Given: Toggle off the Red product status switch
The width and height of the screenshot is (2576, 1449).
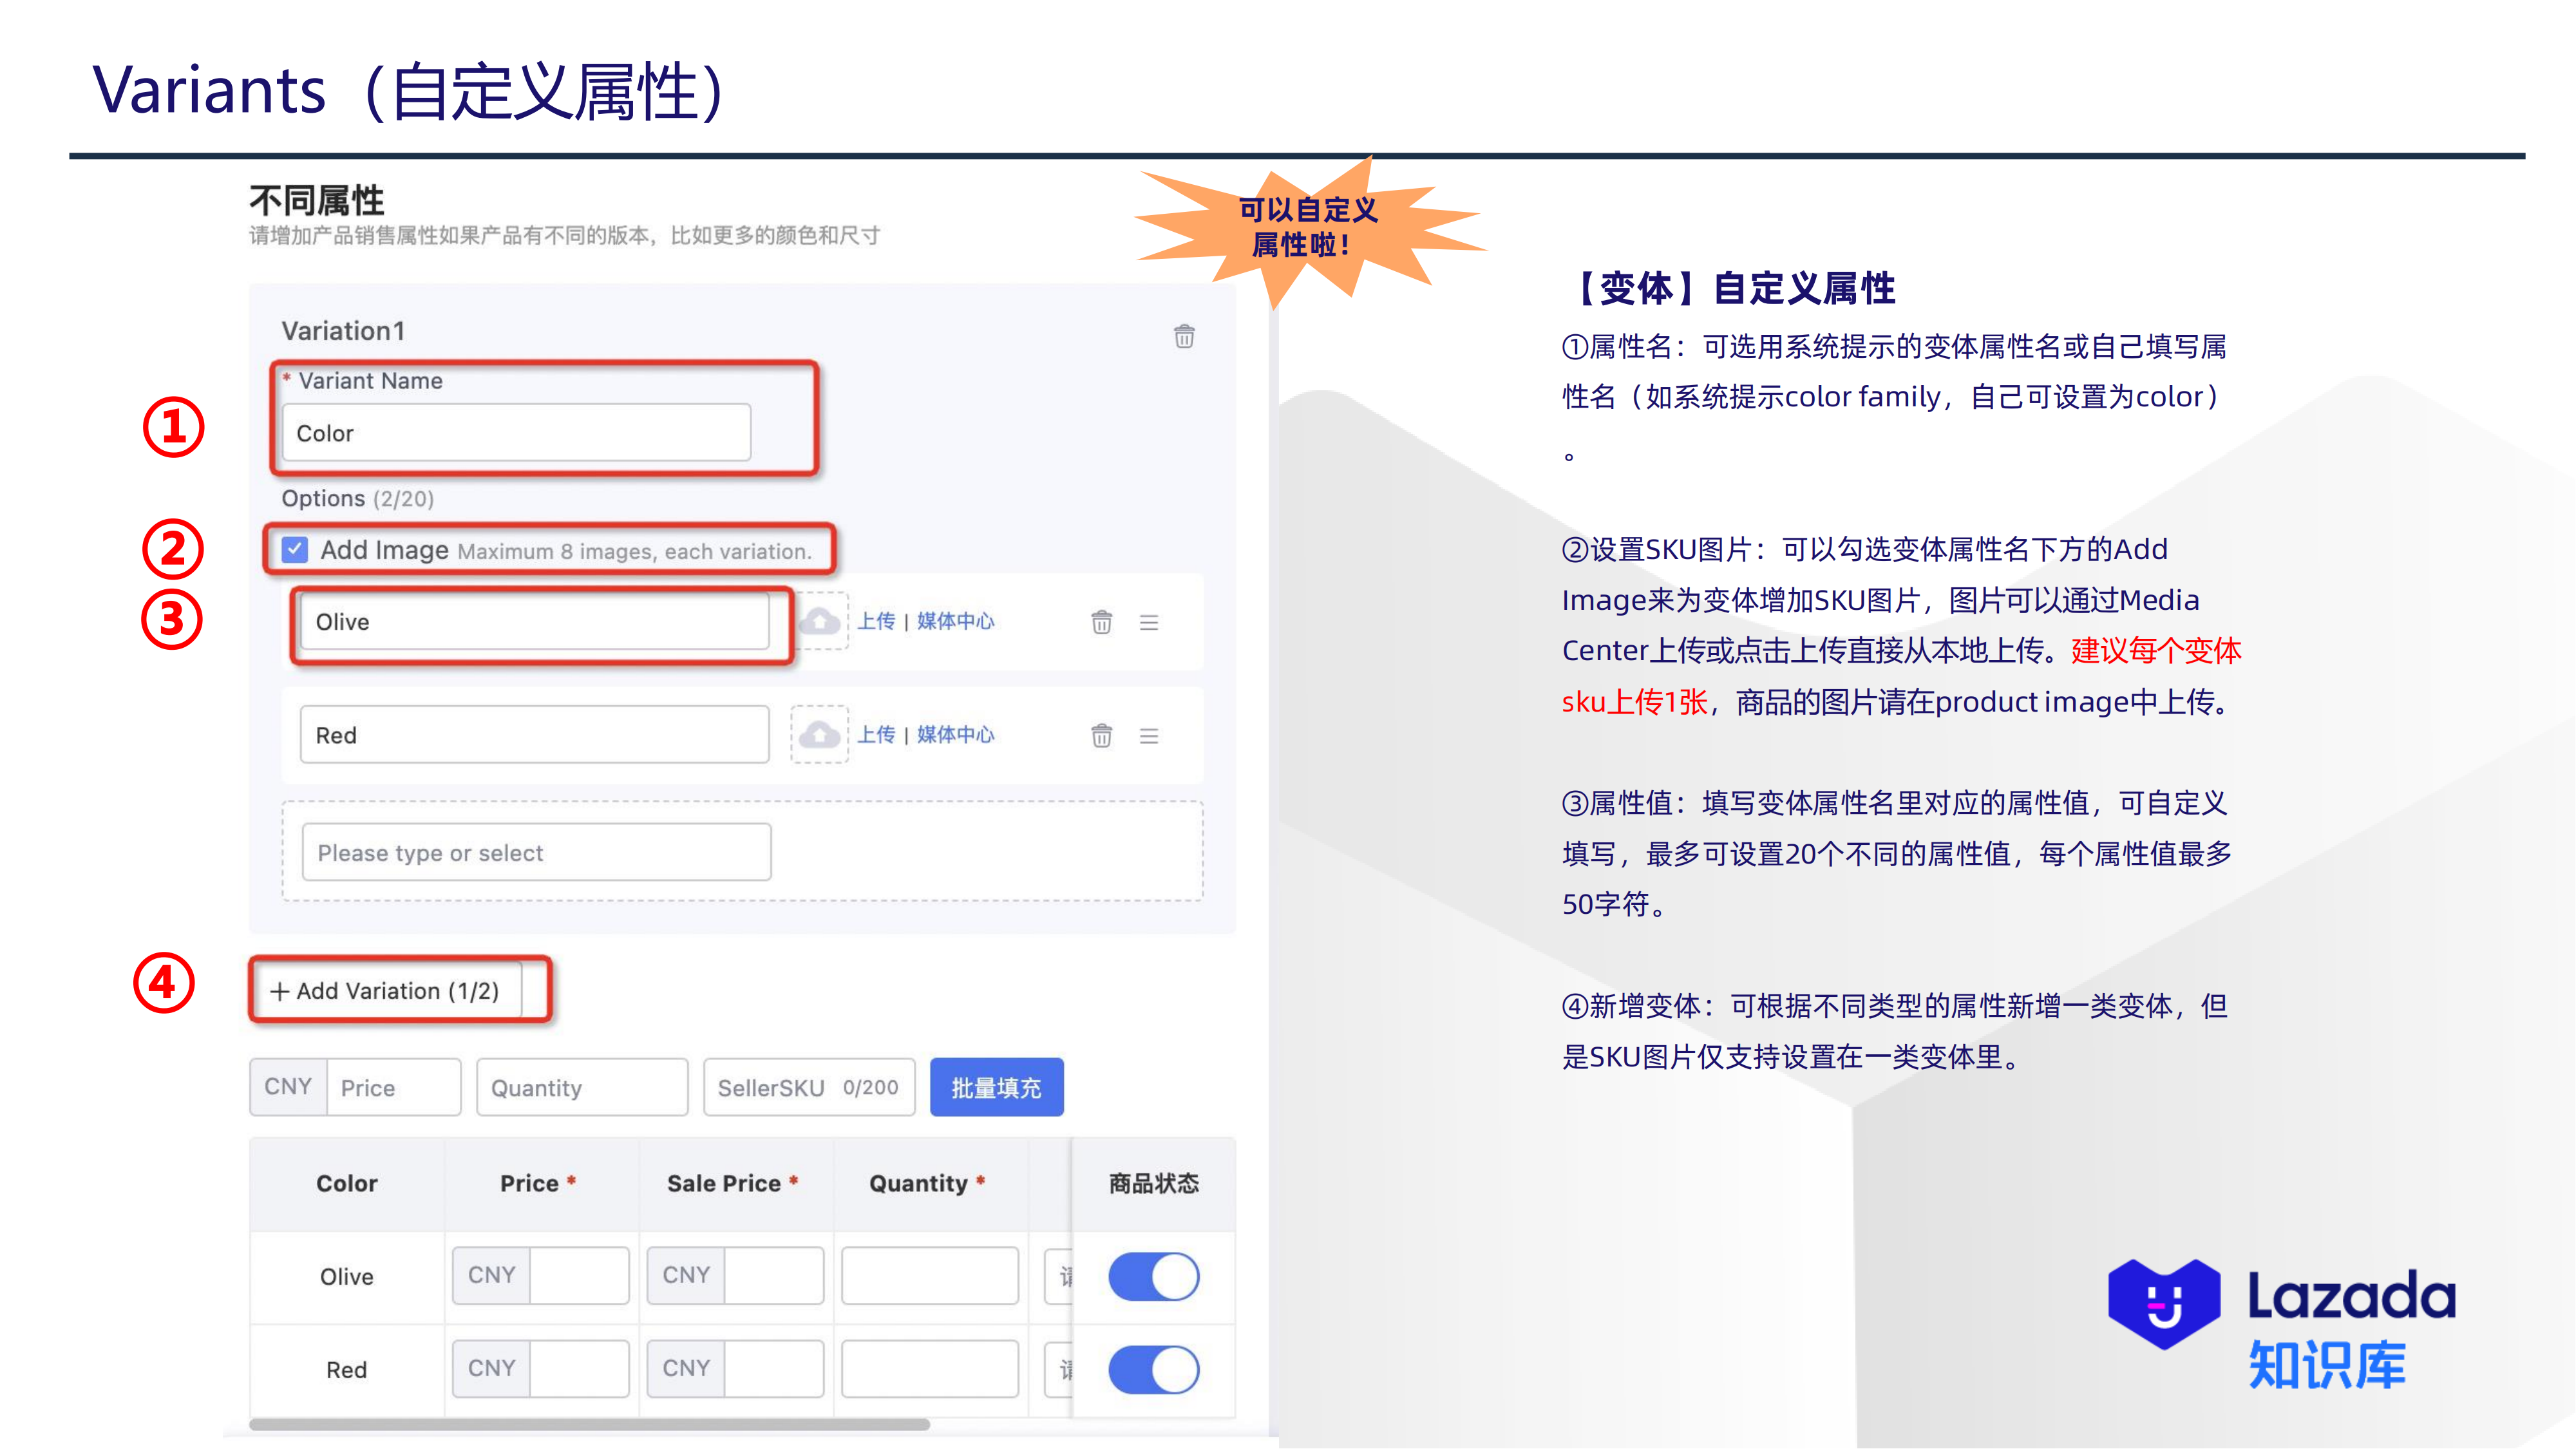Looking at the screenshot, I should coord(1153,1369).
